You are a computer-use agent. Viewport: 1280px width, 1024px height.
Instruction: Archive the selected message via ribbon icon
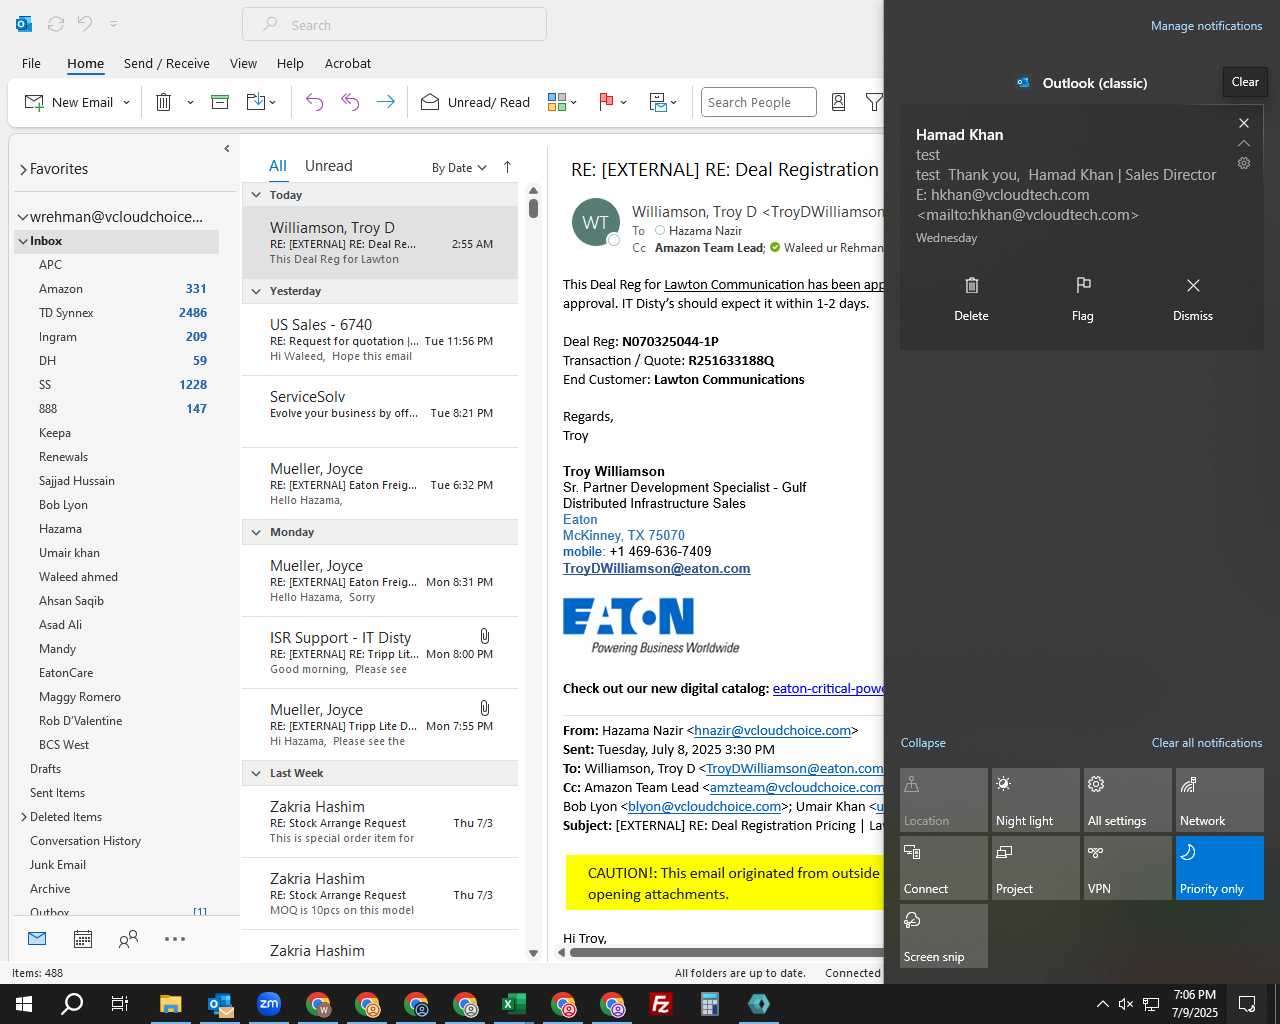[x=220, y=102]
